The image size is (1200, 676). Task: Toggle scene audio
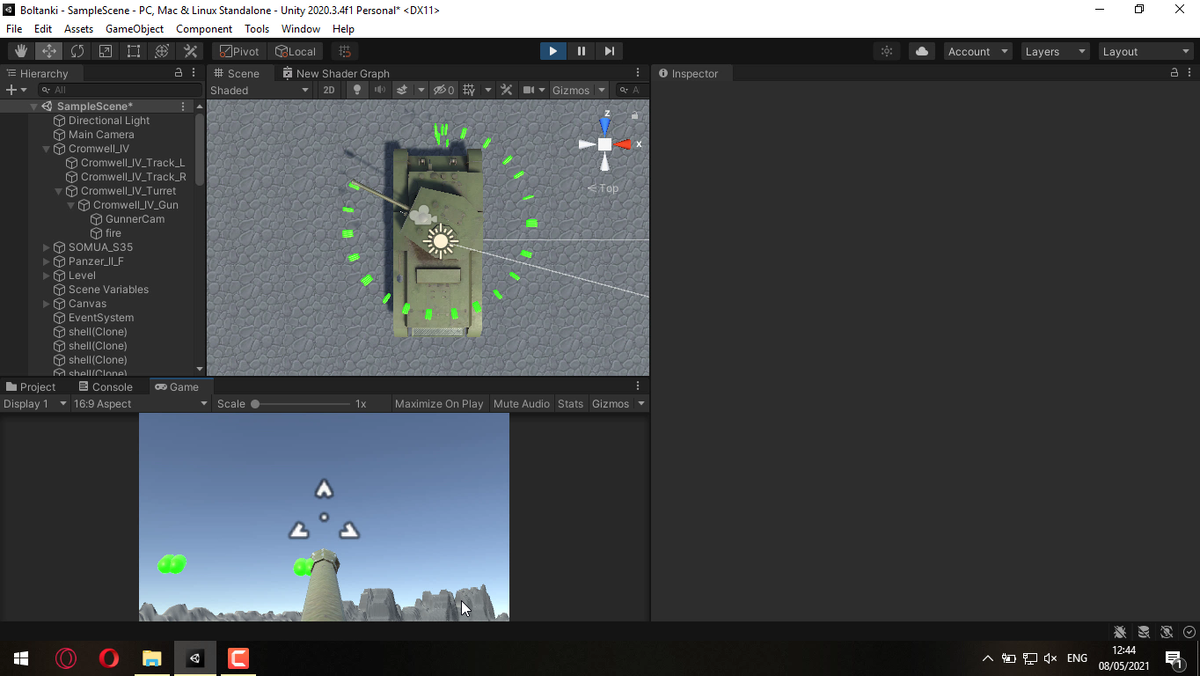pos(380,90)
